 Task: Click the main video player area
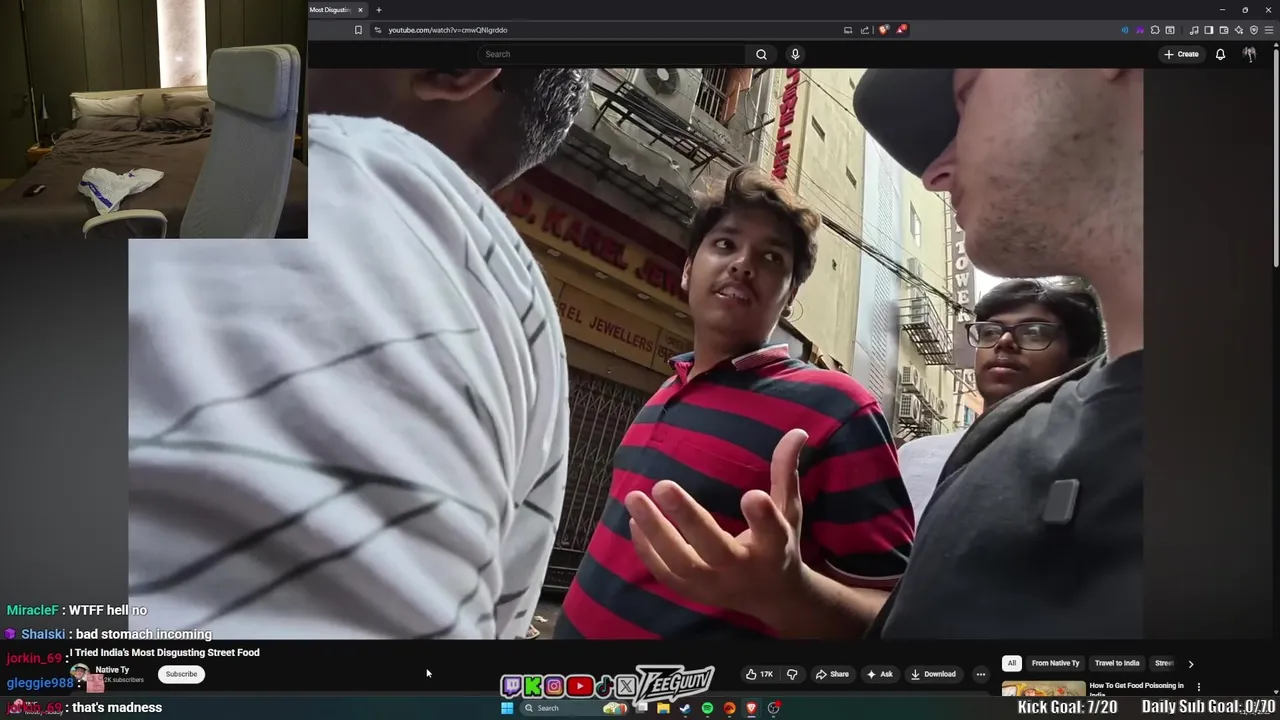635,353
